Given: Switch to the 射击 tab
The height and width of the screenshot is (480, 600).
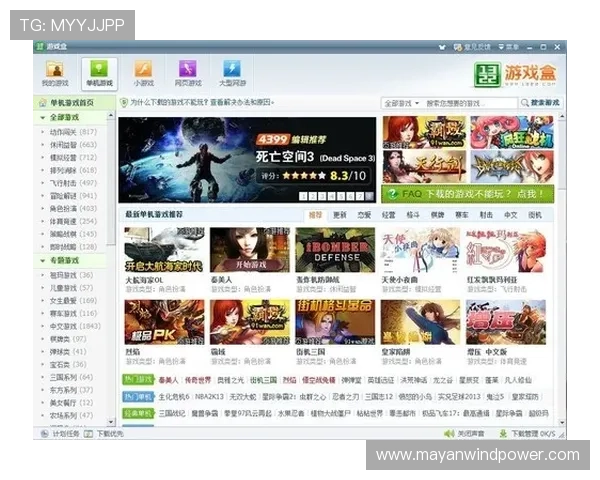Looking at the screenshot, I should click(x=486, y=215).
